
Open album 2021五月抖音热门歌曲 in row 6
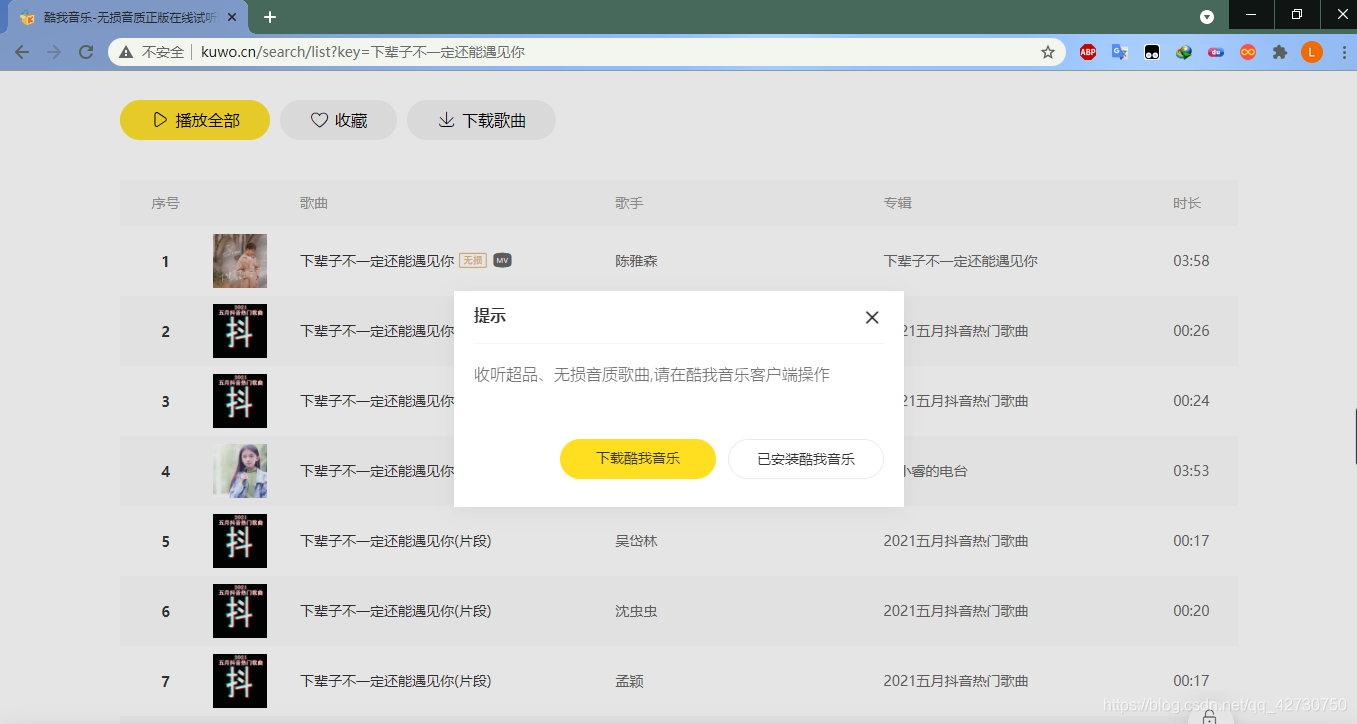point(956,611)
